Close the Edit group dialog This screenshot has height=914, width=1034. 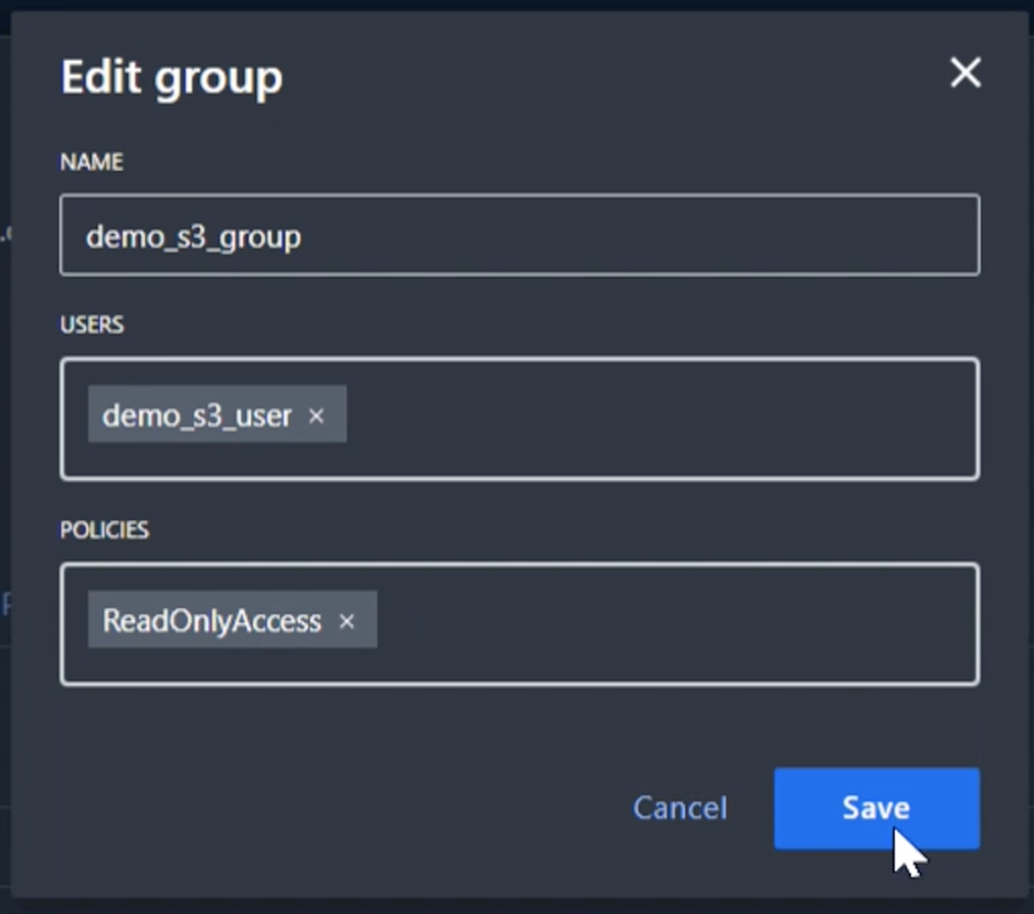[x=965, y=73]
